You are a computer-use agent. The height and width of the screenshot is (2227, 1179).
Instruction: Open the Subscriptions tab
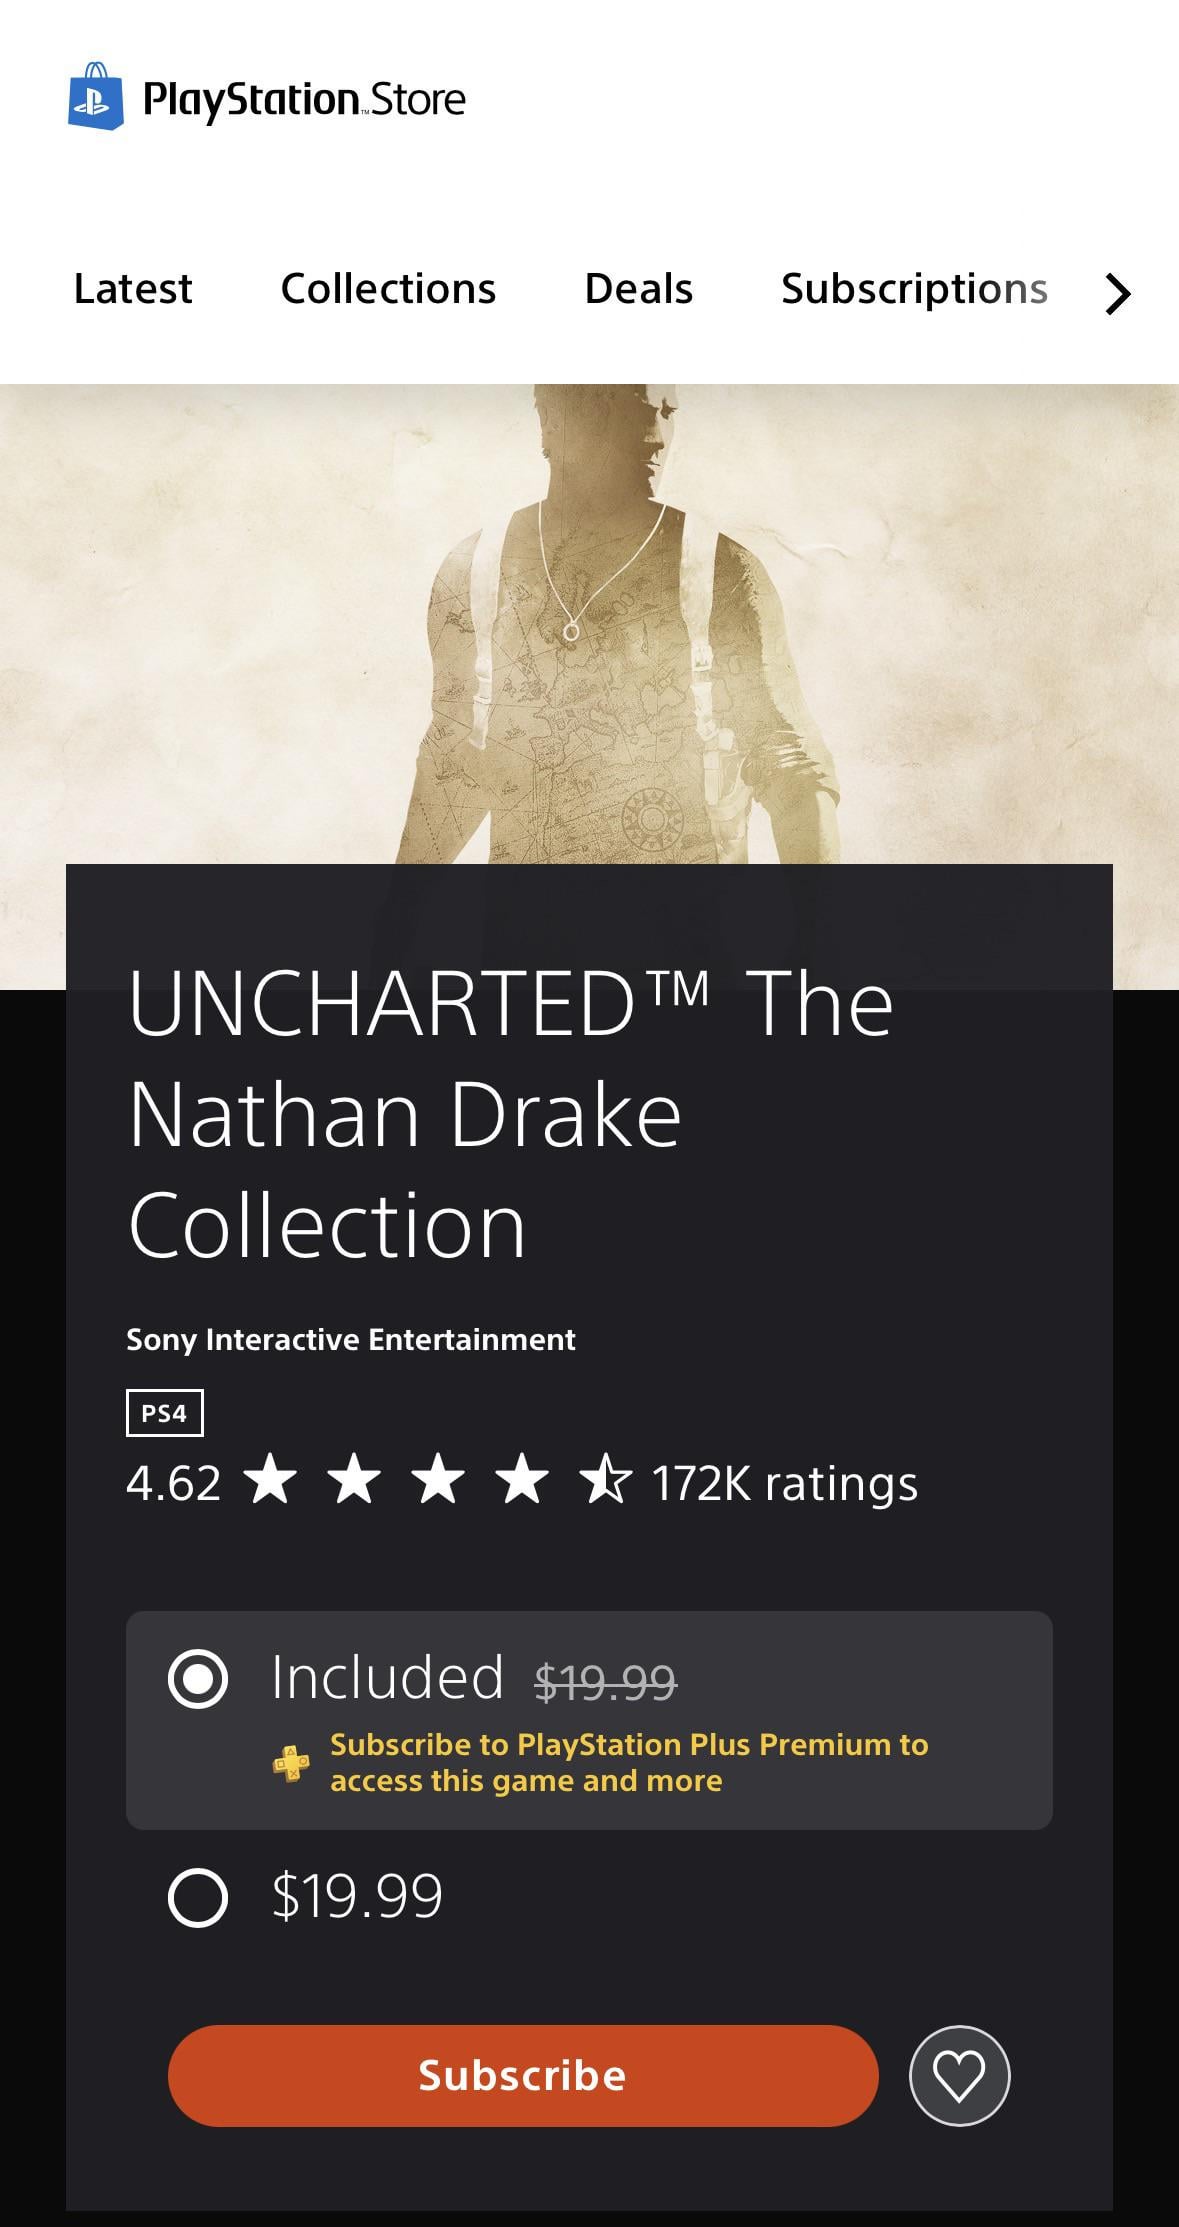pos(914,289)
